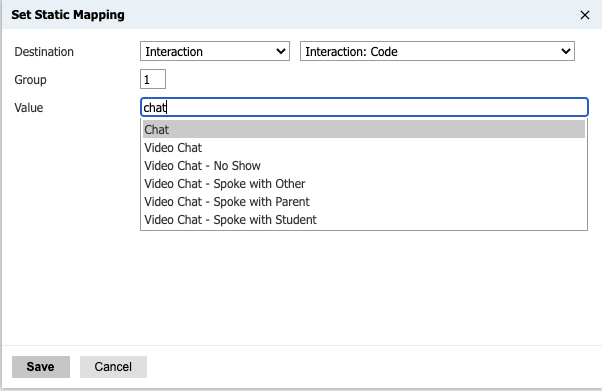Click the Group number field

[153, 79]
